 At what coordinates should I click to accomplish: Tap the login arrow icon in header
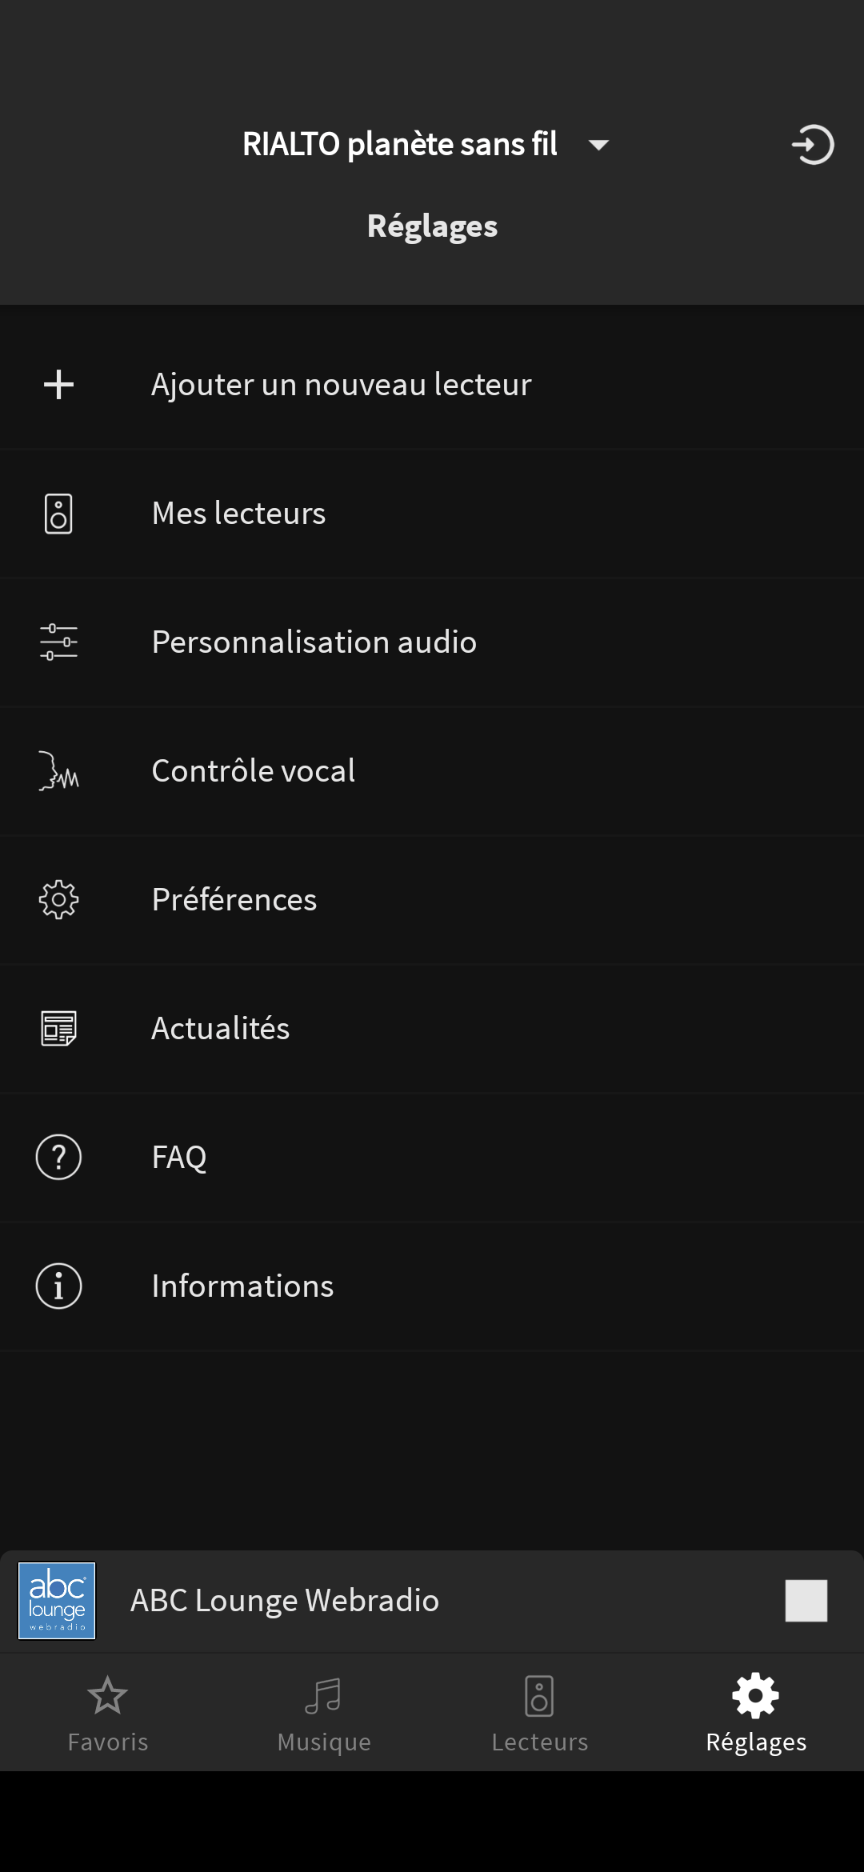pyautogui.click(x=812, y=145)
